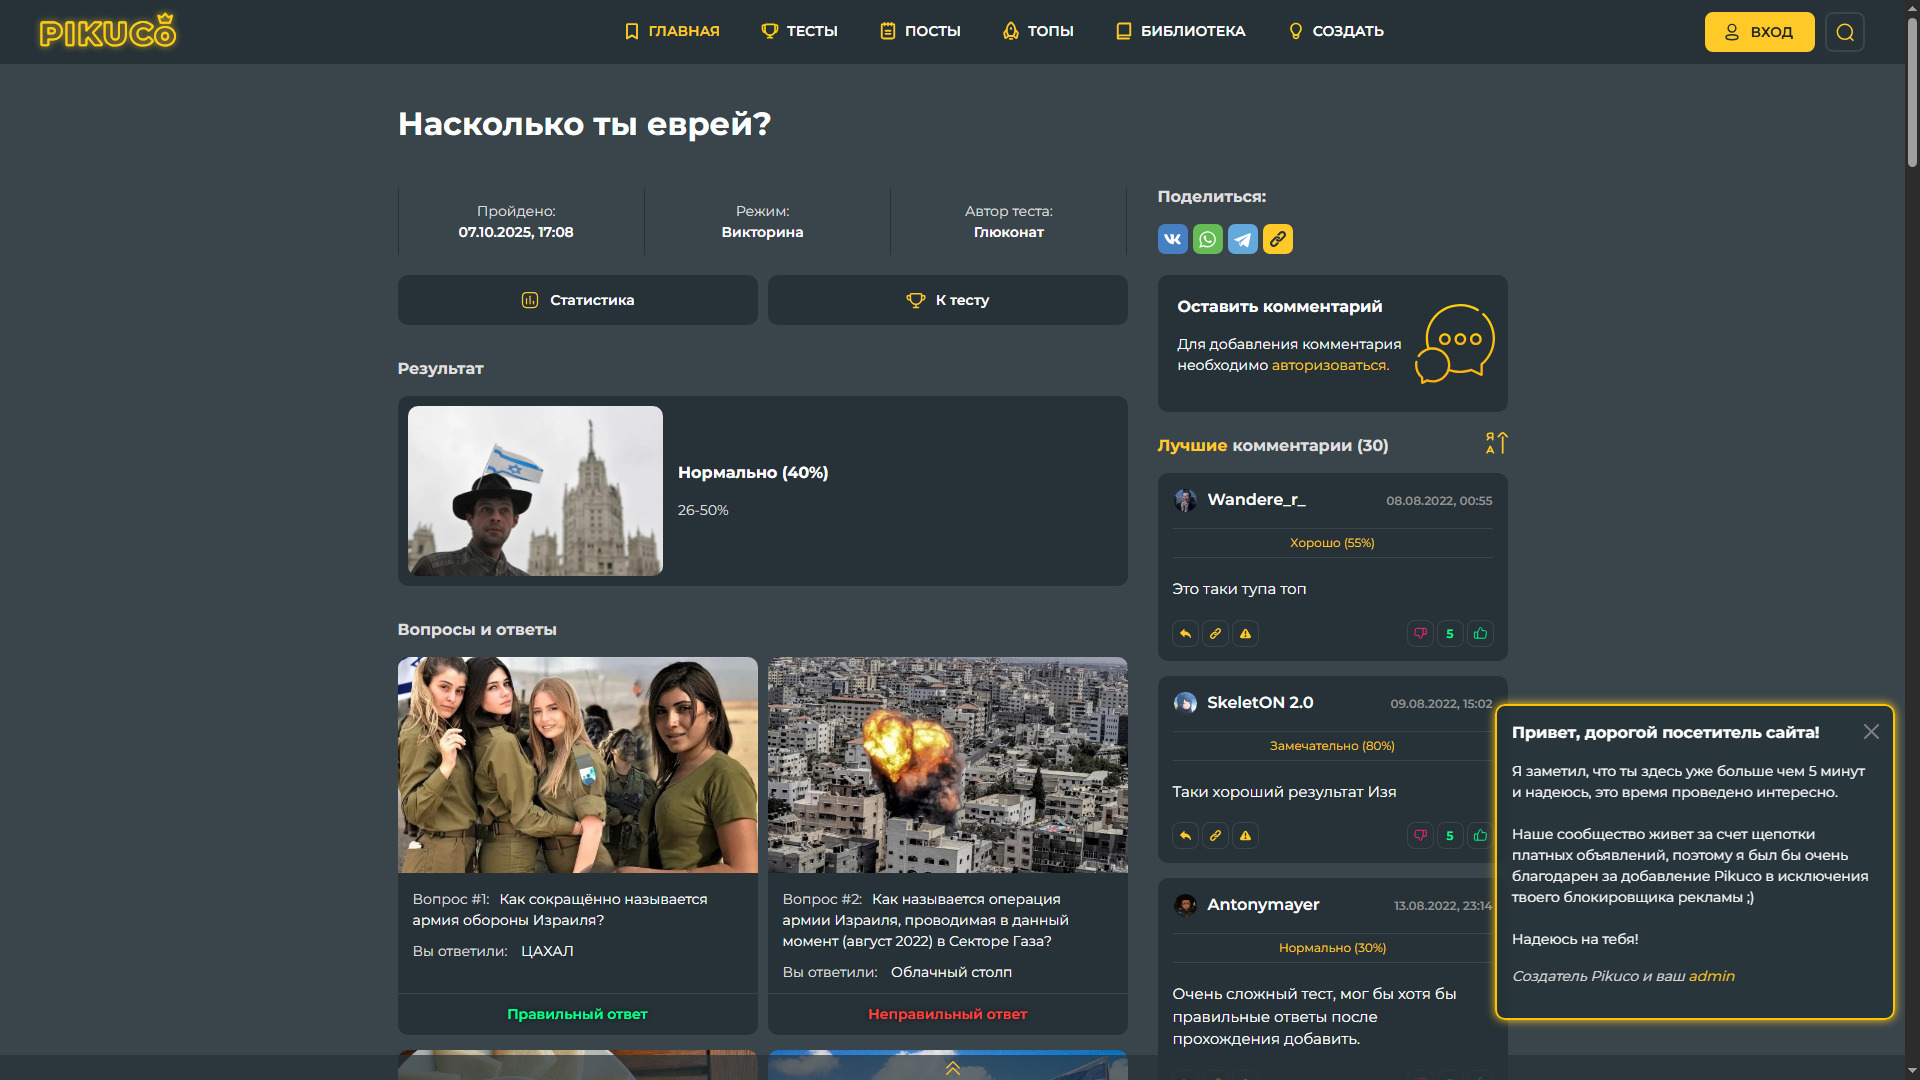Open the Топы navigation item
Viewport: 1920px width, 1080px height.
tap(1038, 31)
